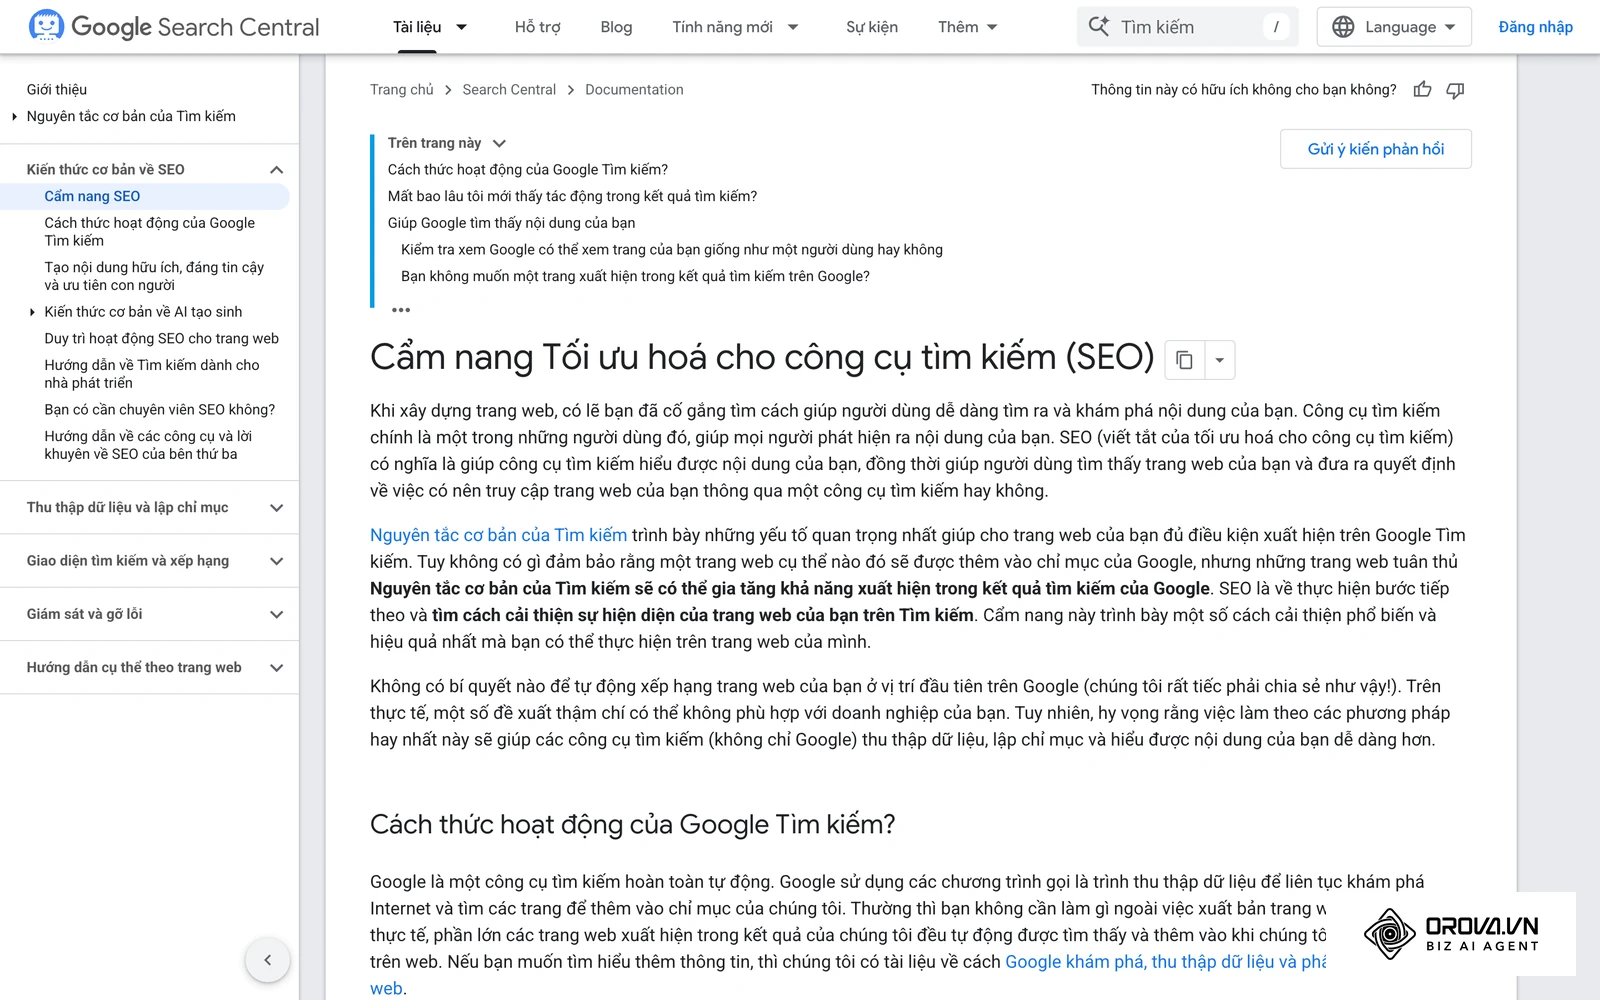Open the Hỗ trợ tab
This screenshot has height=1000, width=1600.
[x=537, y=27]
